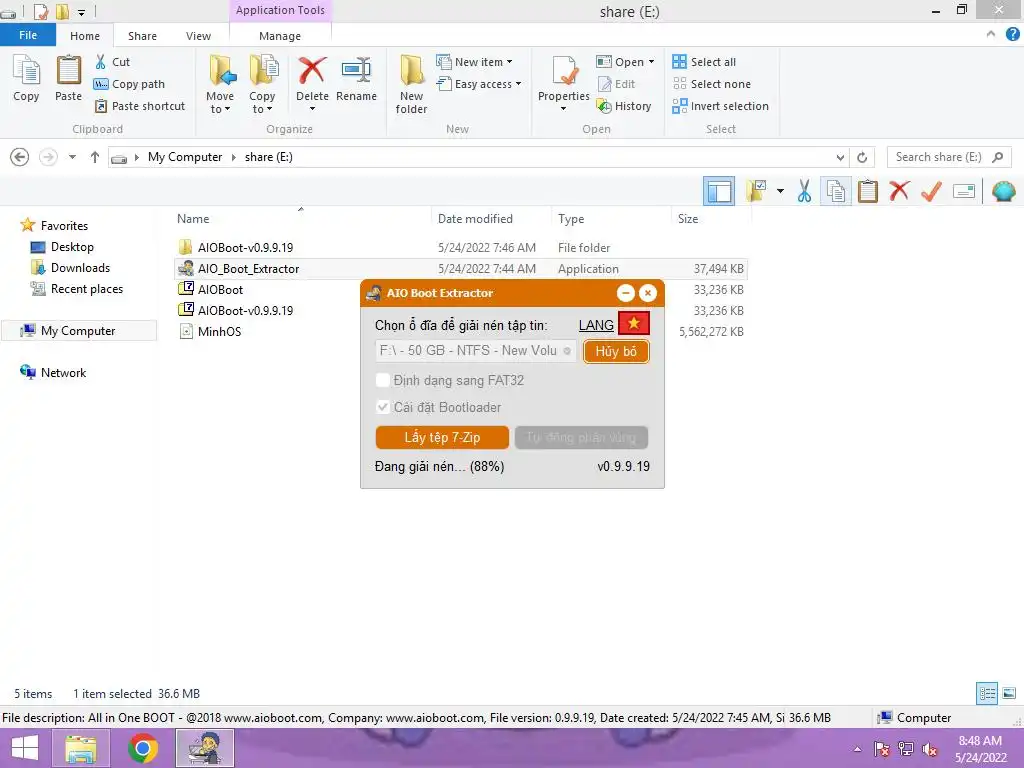Create a New folder

tap(411, 85)
